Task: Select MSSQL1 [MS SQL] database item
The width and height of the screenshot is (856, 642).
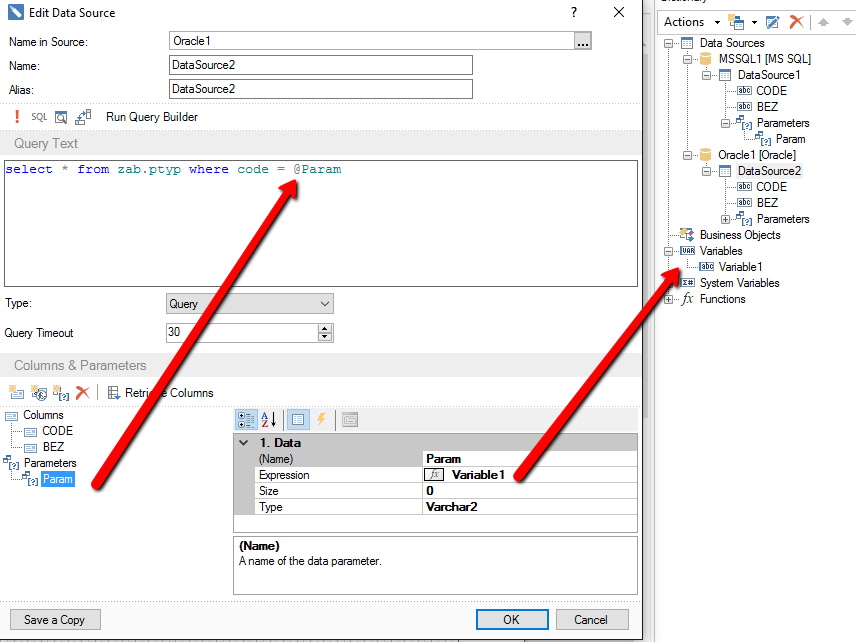Action: point(764,59)
